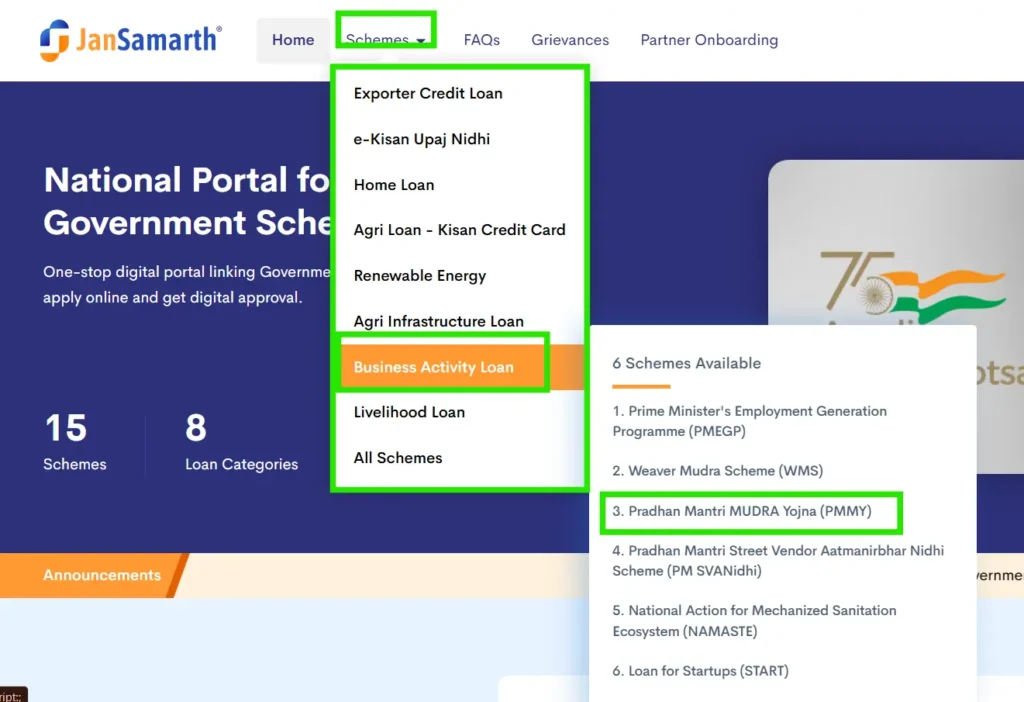Open the Grievances page
The width and height of the screenshot is (1024, 702).
[x=569, y=40]
